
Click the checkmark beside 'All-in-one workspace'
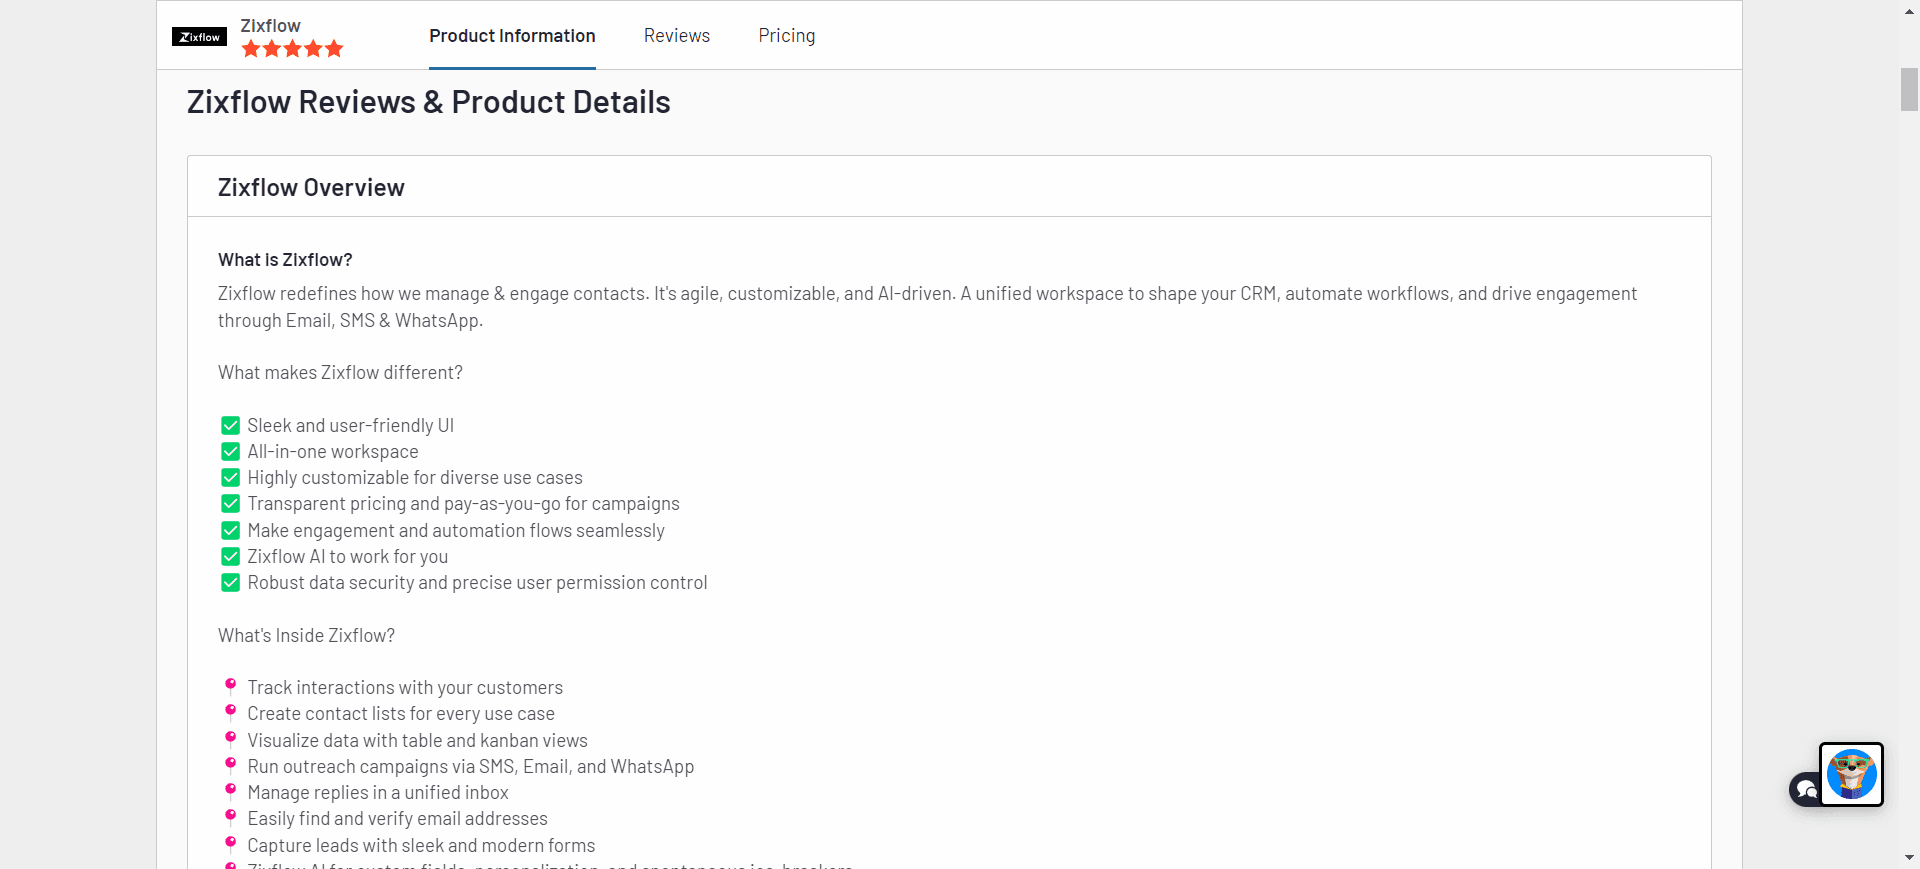tap(230, 451)
